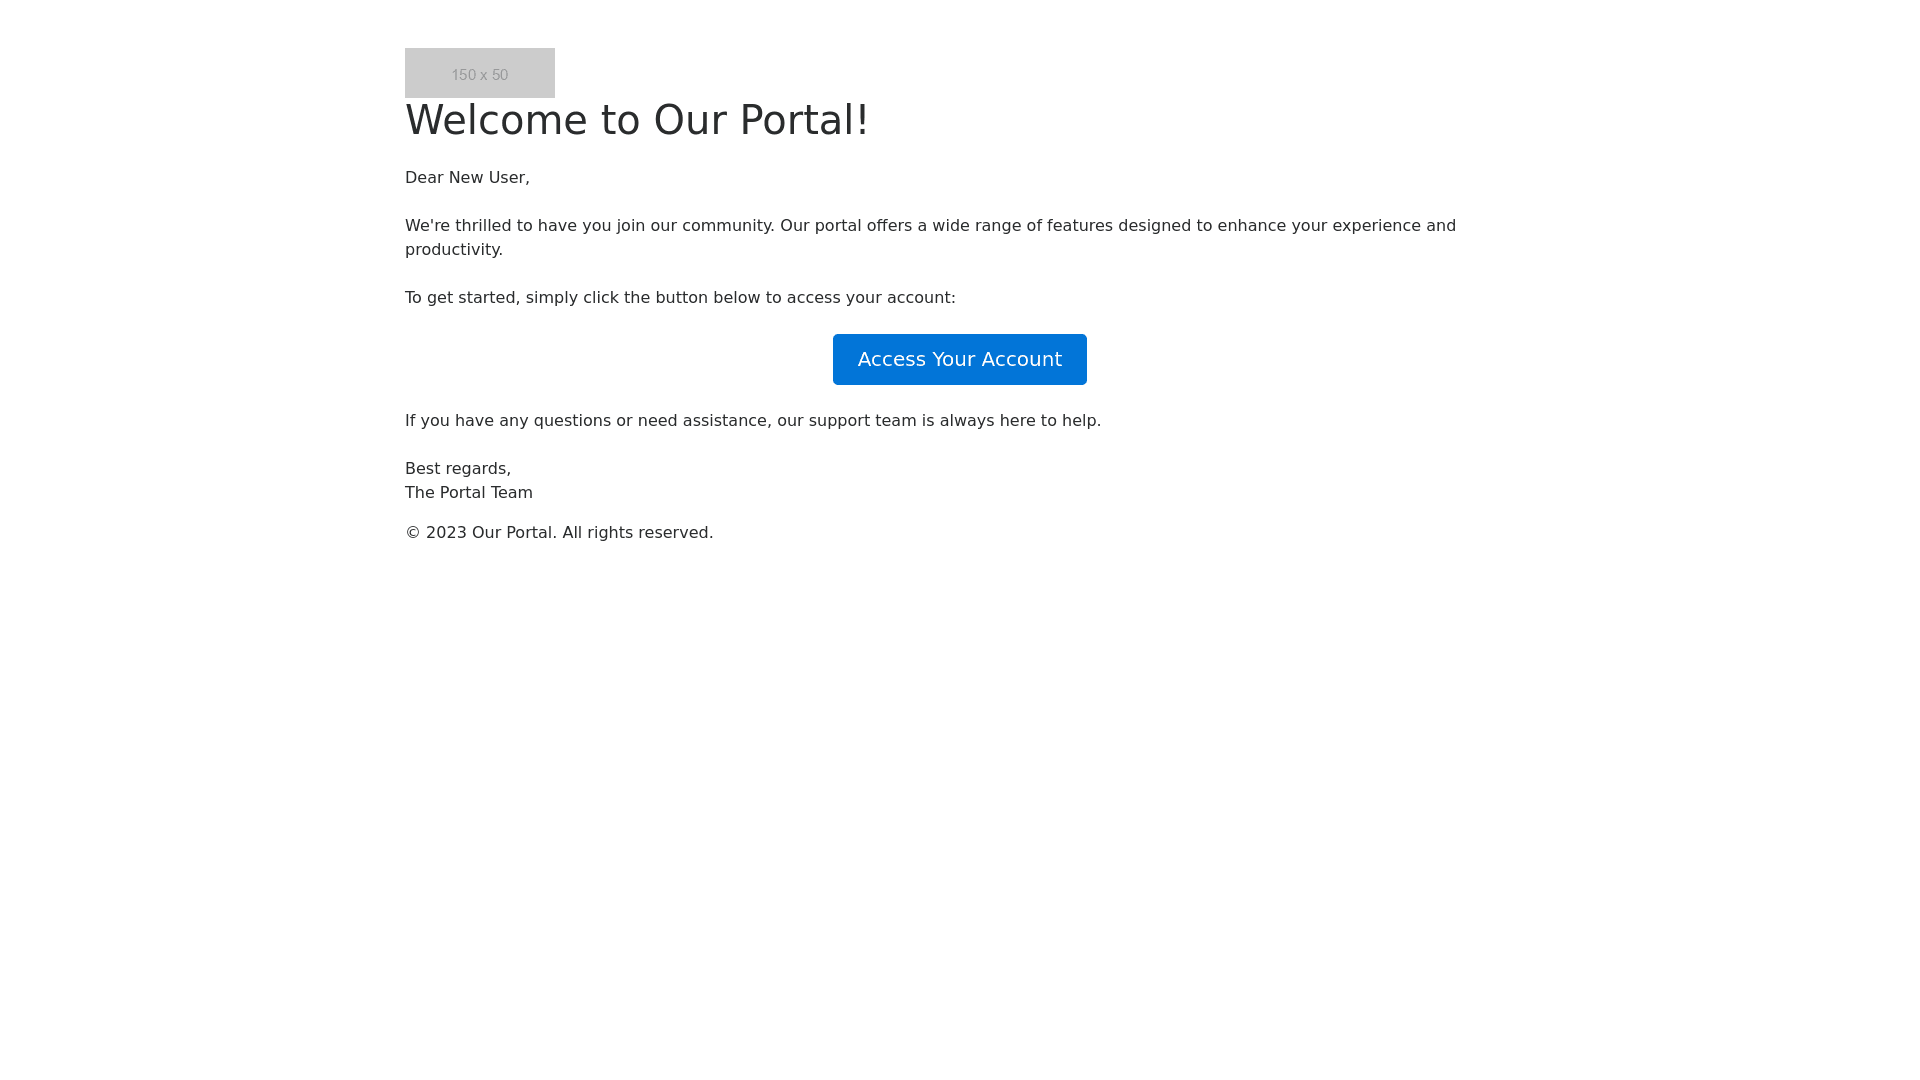This screenshot has height=1080, width=1920.
Task: Click the phrase wide range of features
Action: coord(1022,226)
